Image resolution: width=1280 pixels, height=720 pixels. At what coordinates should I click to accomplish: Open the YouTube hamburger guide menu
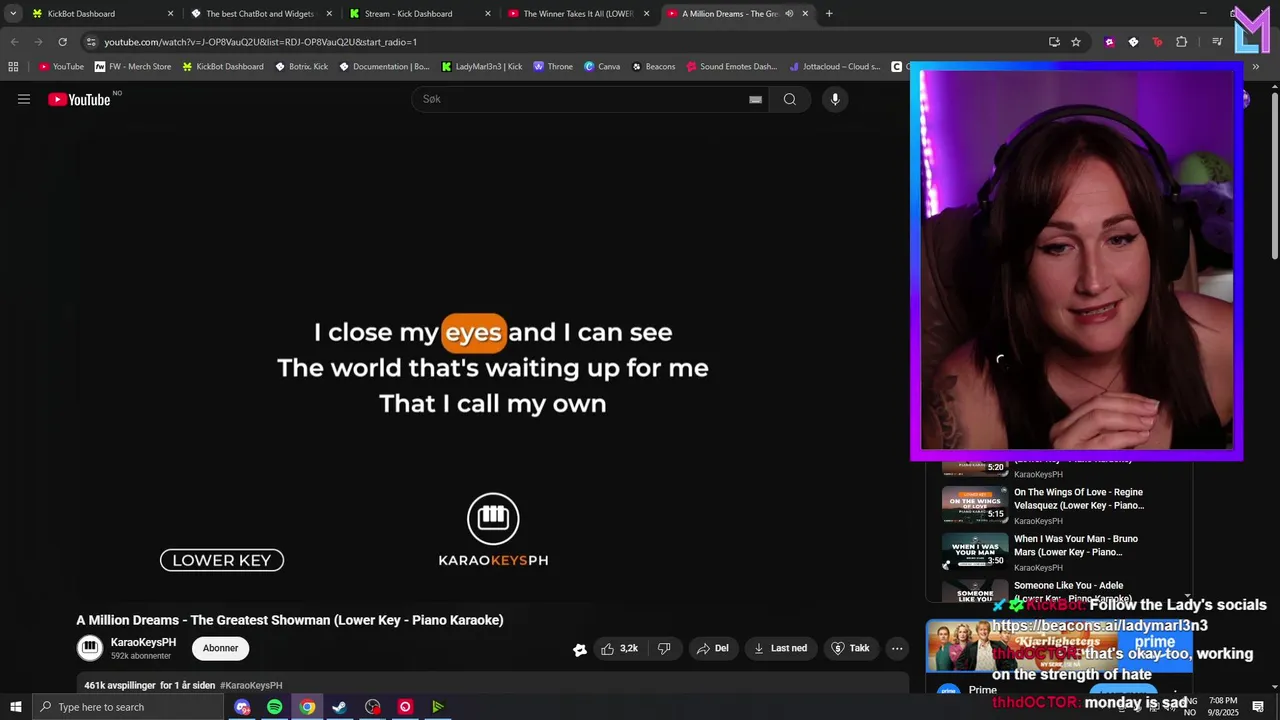(24, 99)
